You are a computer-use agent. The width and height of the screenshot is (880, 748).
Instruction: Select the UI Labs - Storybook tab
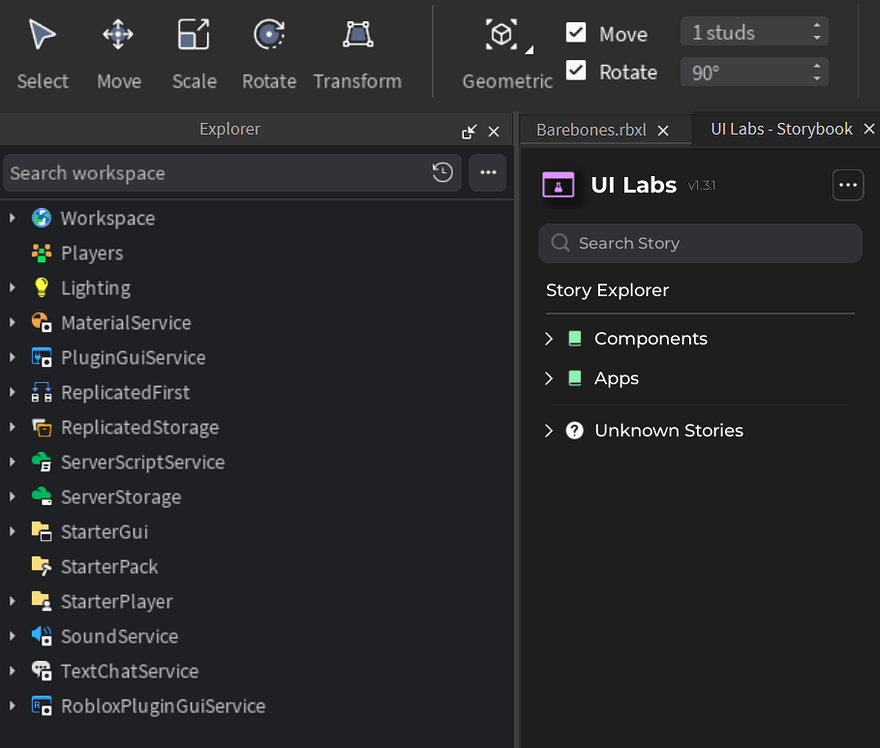pyautogui.click(x=780, y=128)
